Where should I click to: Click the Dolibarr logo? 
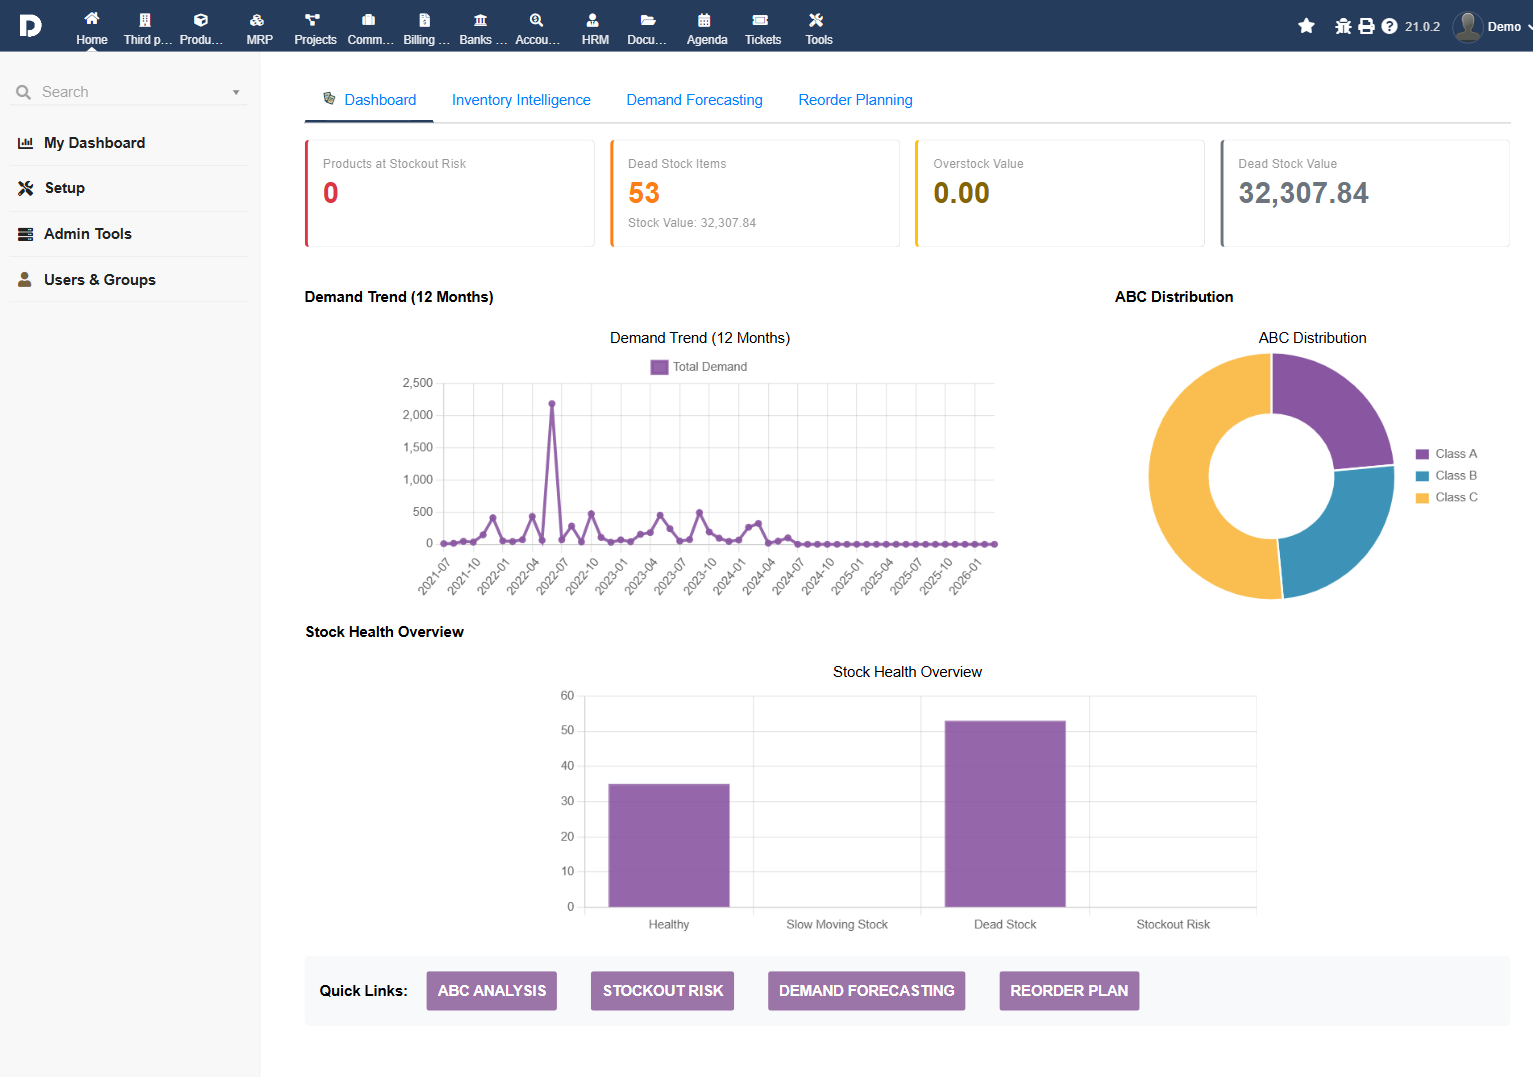30,26
